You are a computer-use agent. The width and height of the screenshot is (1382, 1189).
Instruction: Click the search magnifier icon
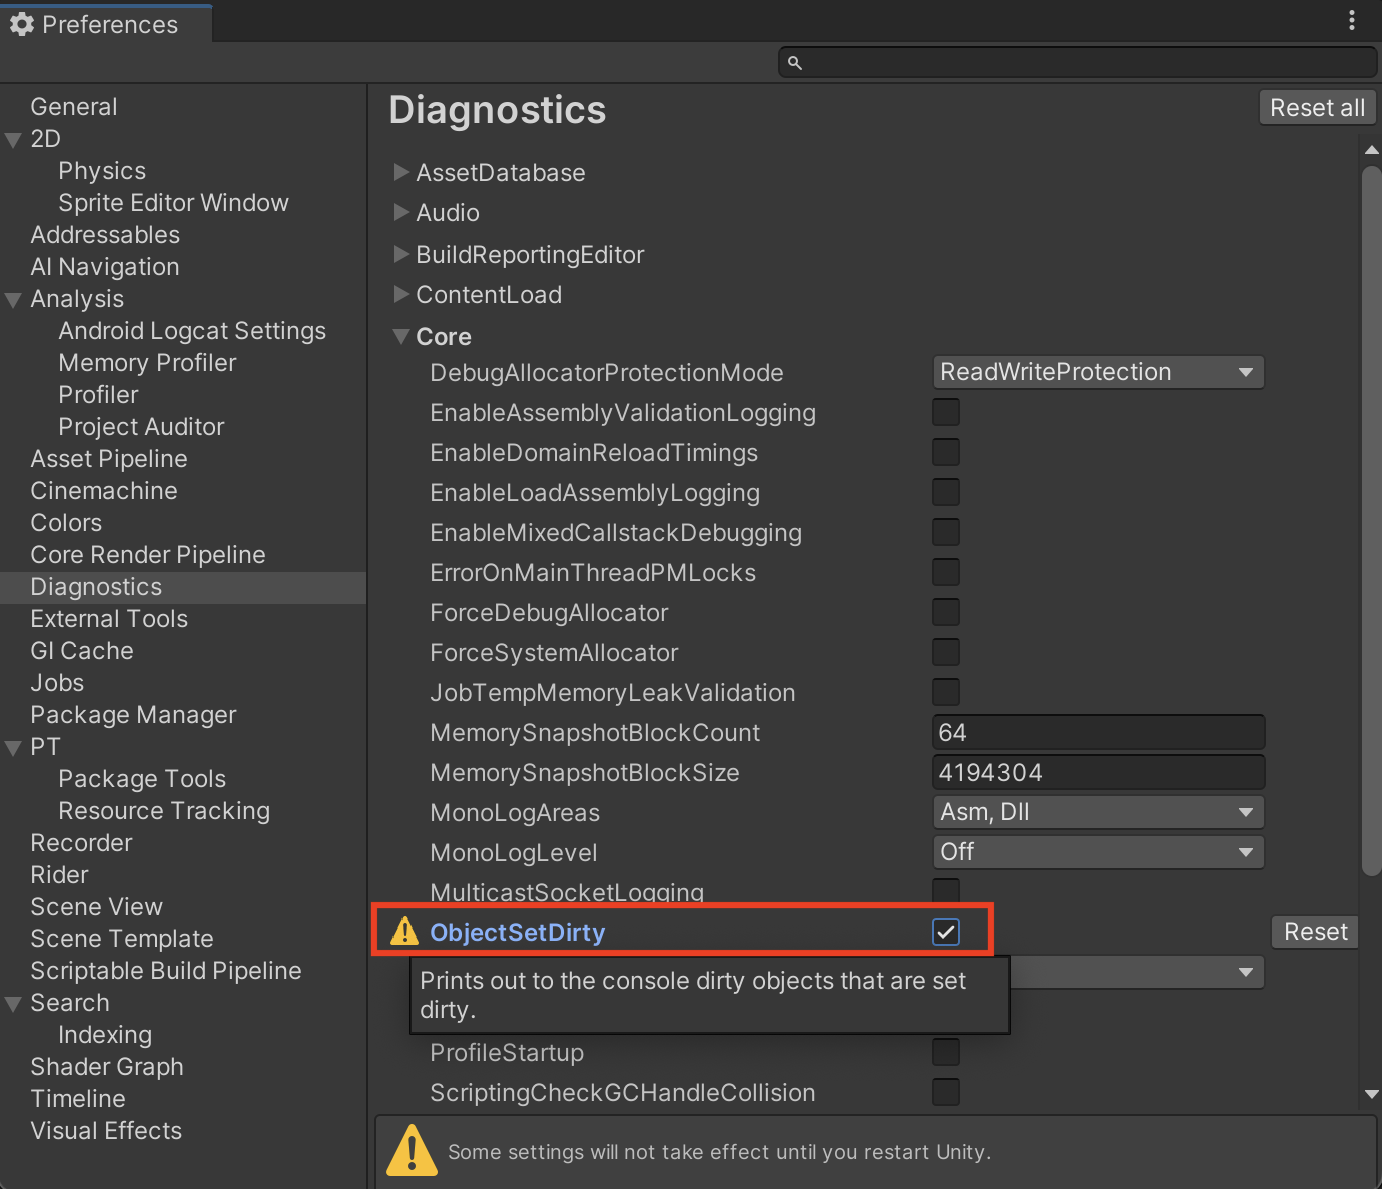(x=795, y=63)
